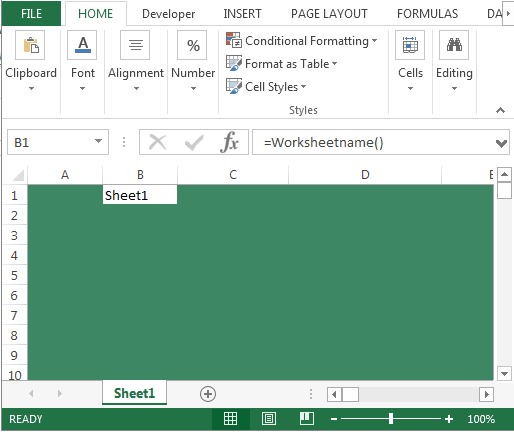Screen dimensions: 514x432
Task: Open the Clipboard paste icon group
Action: pyautogui.click(x=30, y=45)
